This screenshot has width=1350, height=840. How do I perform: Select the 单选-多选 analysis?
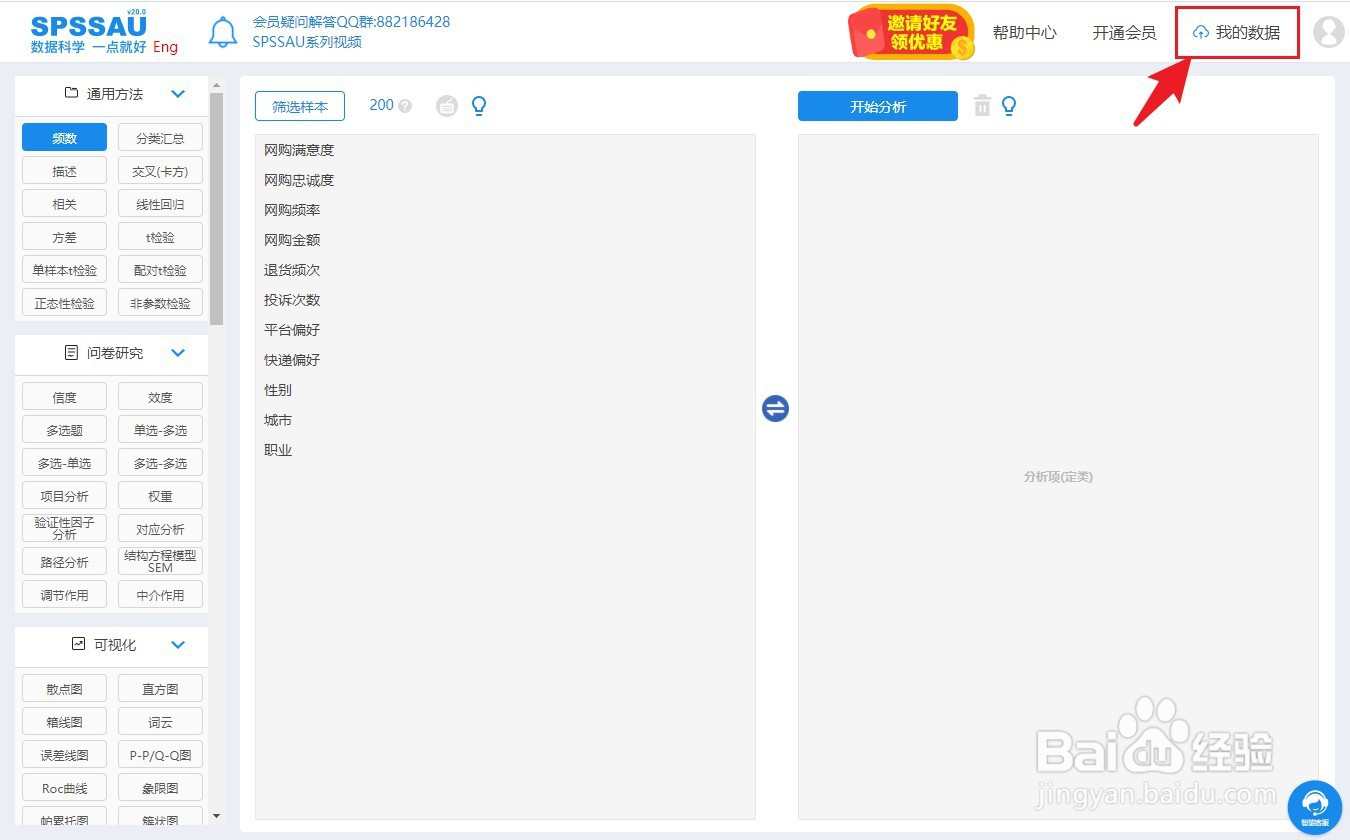coord(160,430)
